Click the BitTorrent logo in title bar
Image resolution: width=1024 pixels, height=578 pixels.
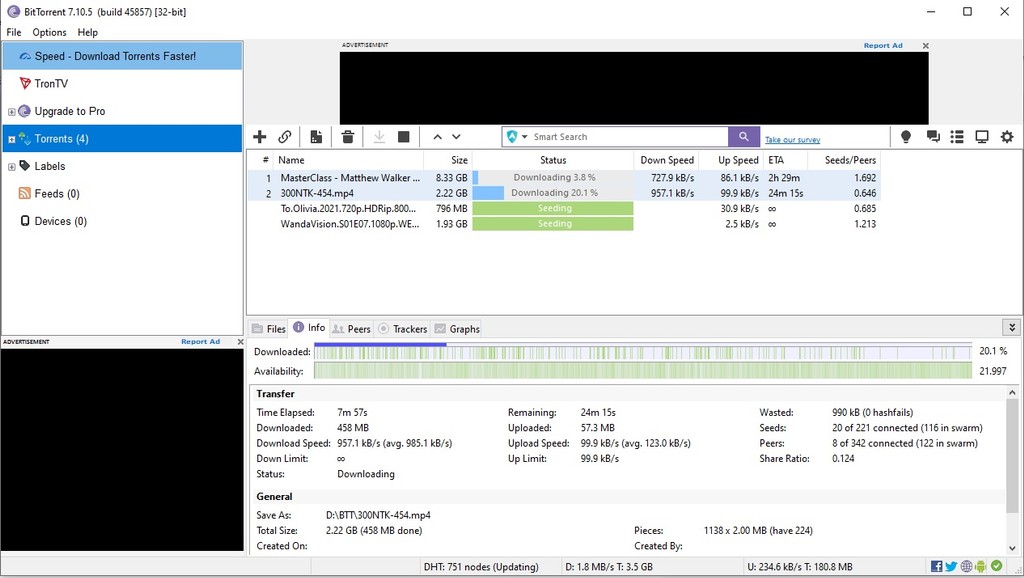(13, 12)
